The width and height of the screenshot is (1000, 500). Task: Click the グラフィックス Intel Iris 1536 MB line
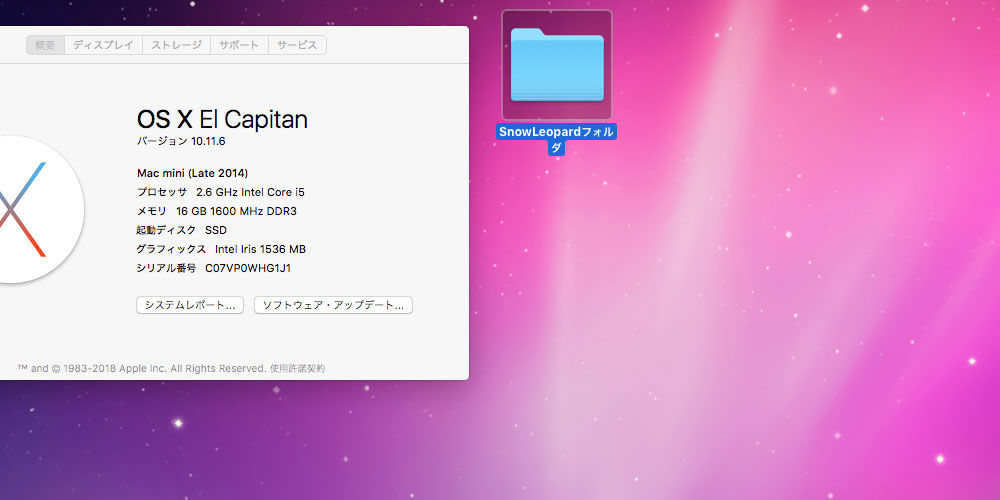click(x=221, y=249)
